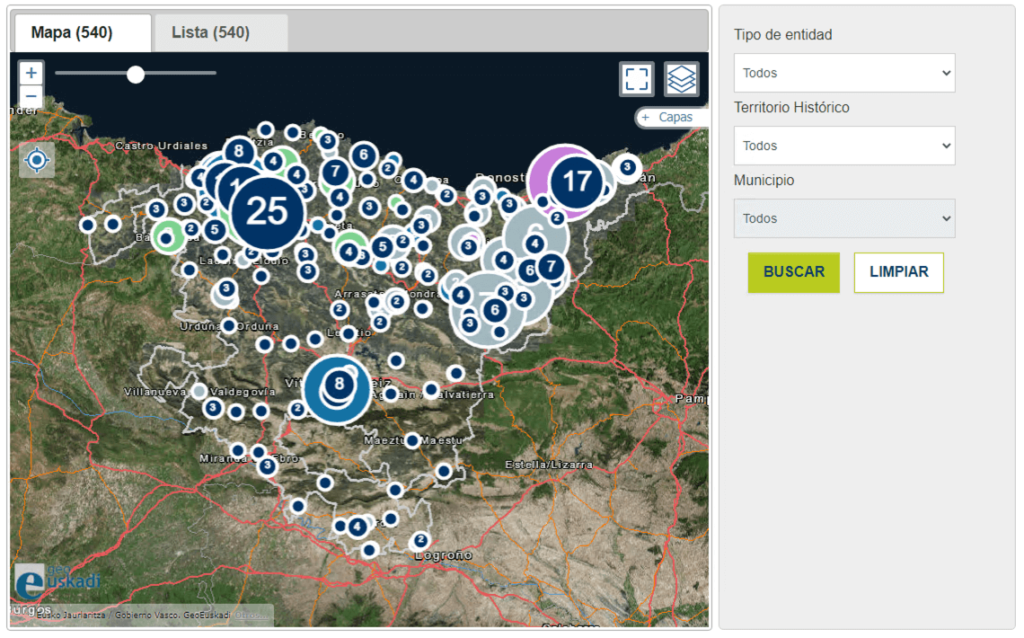Click the light blue cluster marker 8
Image resolution: width=1024 pixels, height=638 pixels.
click(339, 384)
